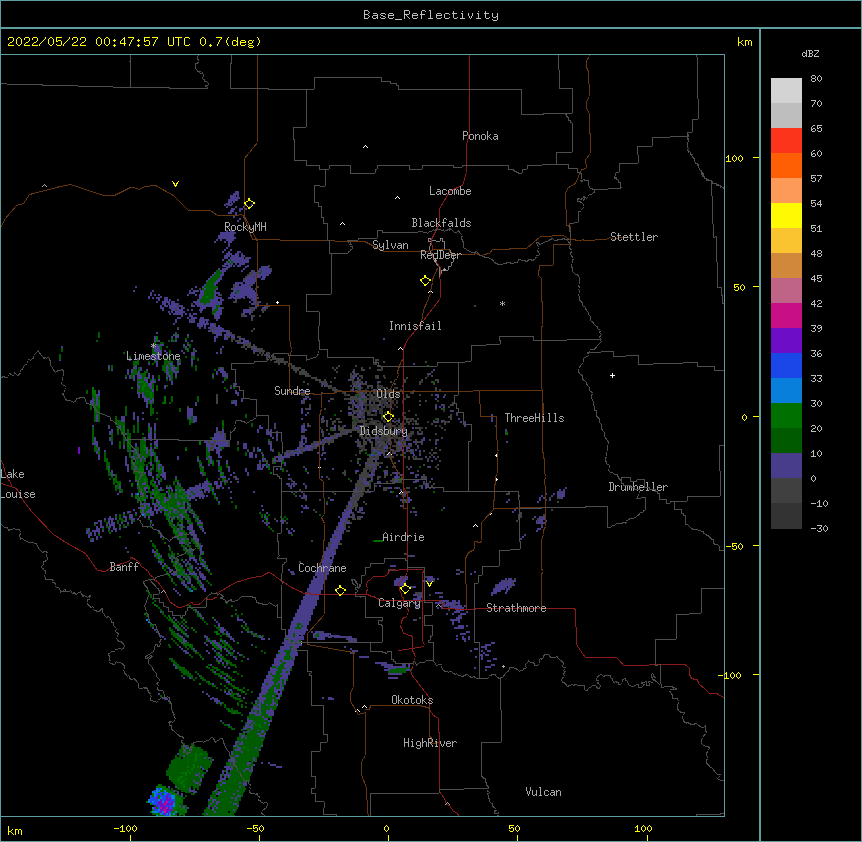
Task: Select the magenta 42–39 dBZ legend swatch
Action: 786,316
